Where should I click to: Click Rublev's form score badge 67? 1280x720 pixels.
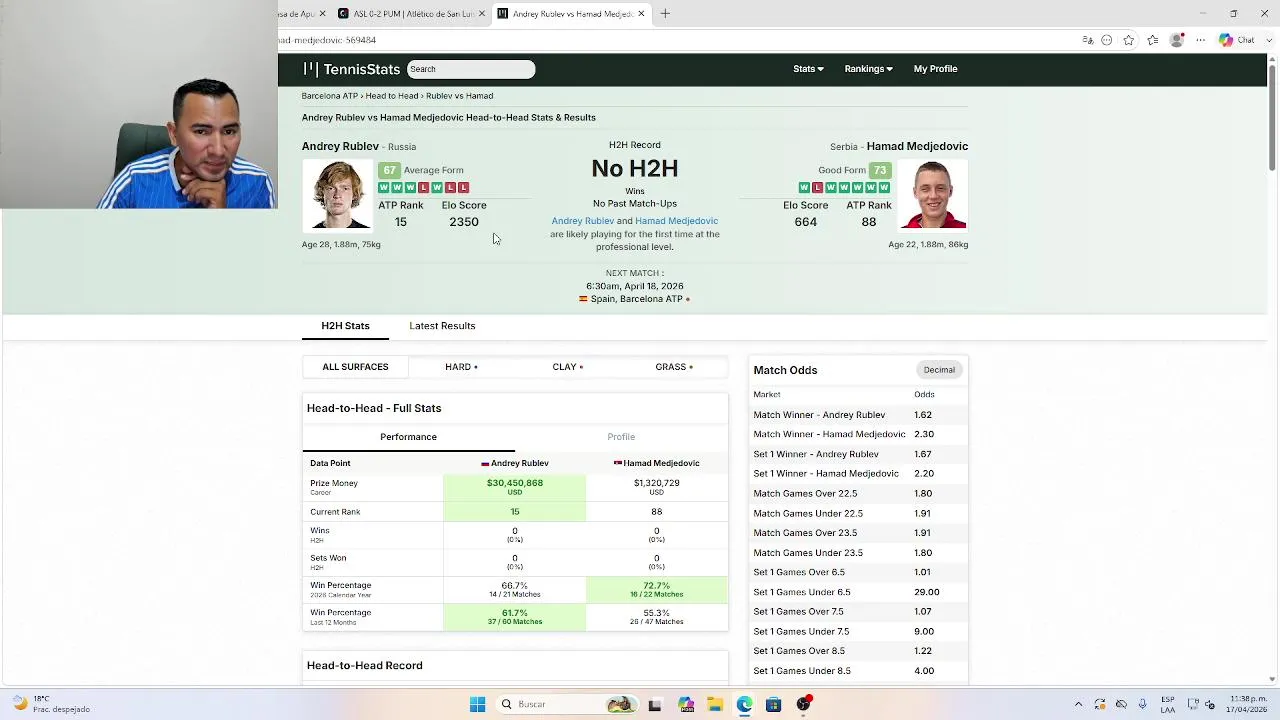389,170
